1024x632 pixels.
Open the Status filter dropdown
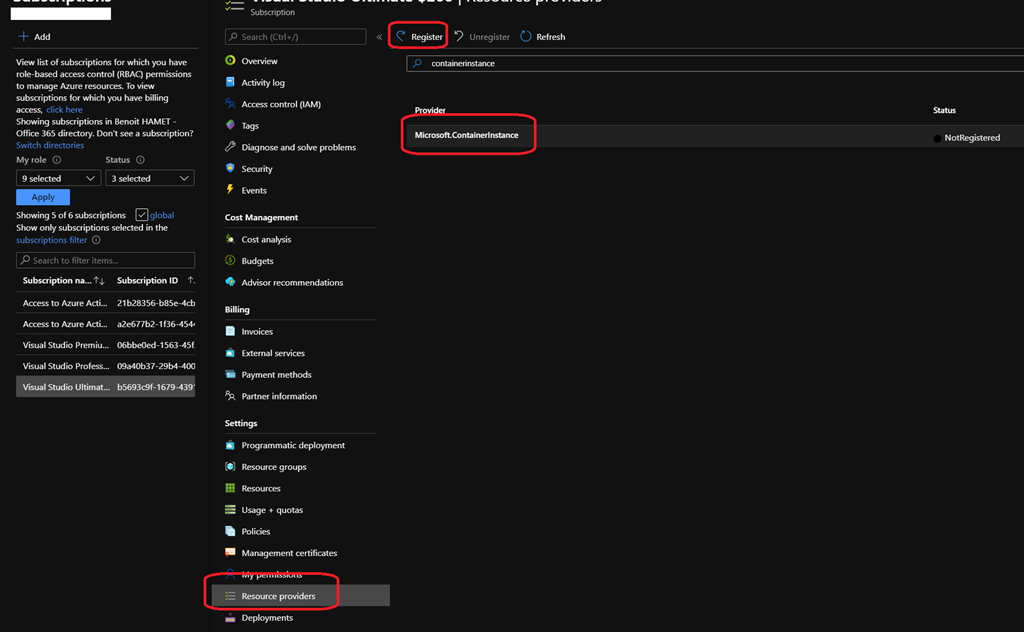(149, 178)
